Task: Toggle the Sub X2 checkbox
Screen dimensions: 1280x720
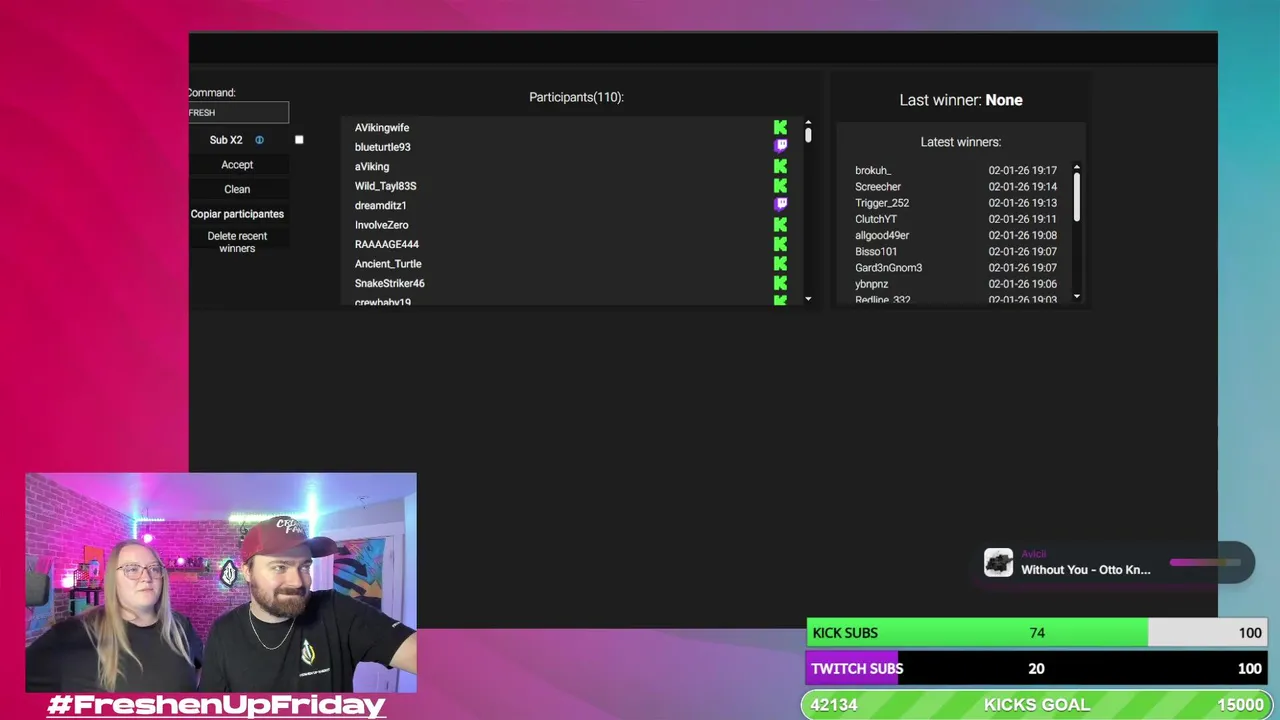Action: point(299,140)
